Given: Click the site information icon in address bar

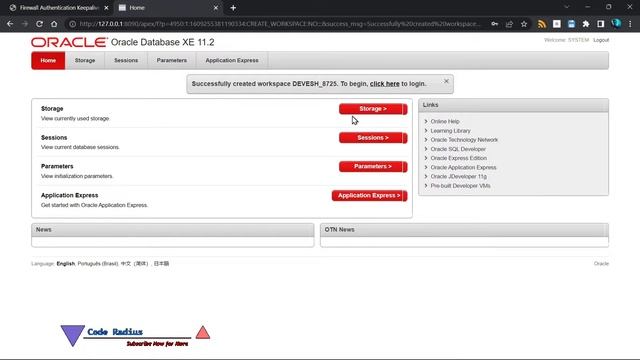Looking at the screenshot, I should tap(72, 24).
